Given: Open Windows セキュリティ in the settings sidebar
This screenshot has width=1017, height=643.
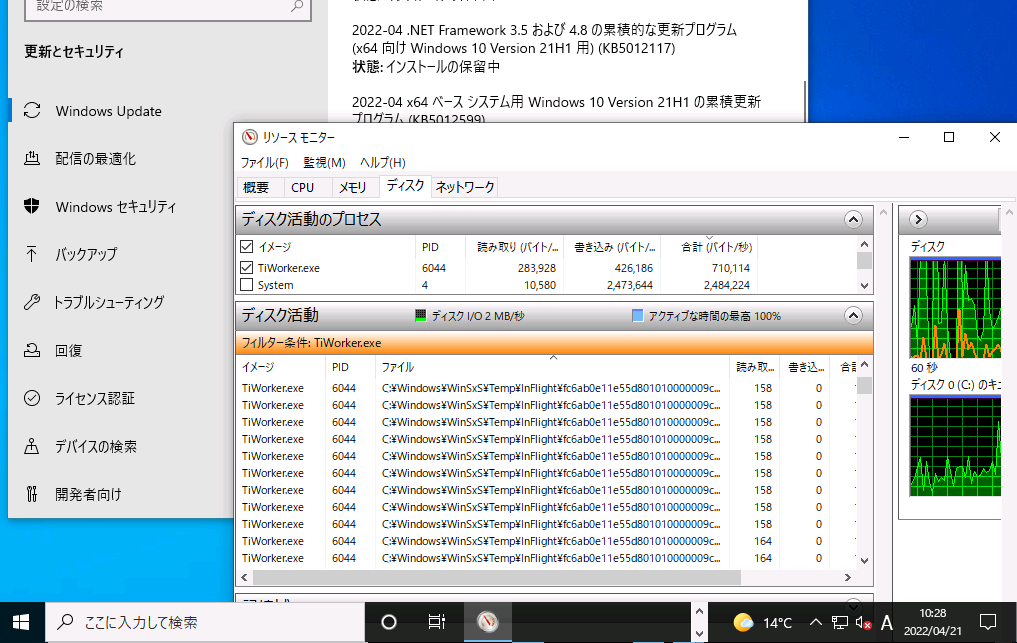Looking at the screenshot, I should [115, 207].
